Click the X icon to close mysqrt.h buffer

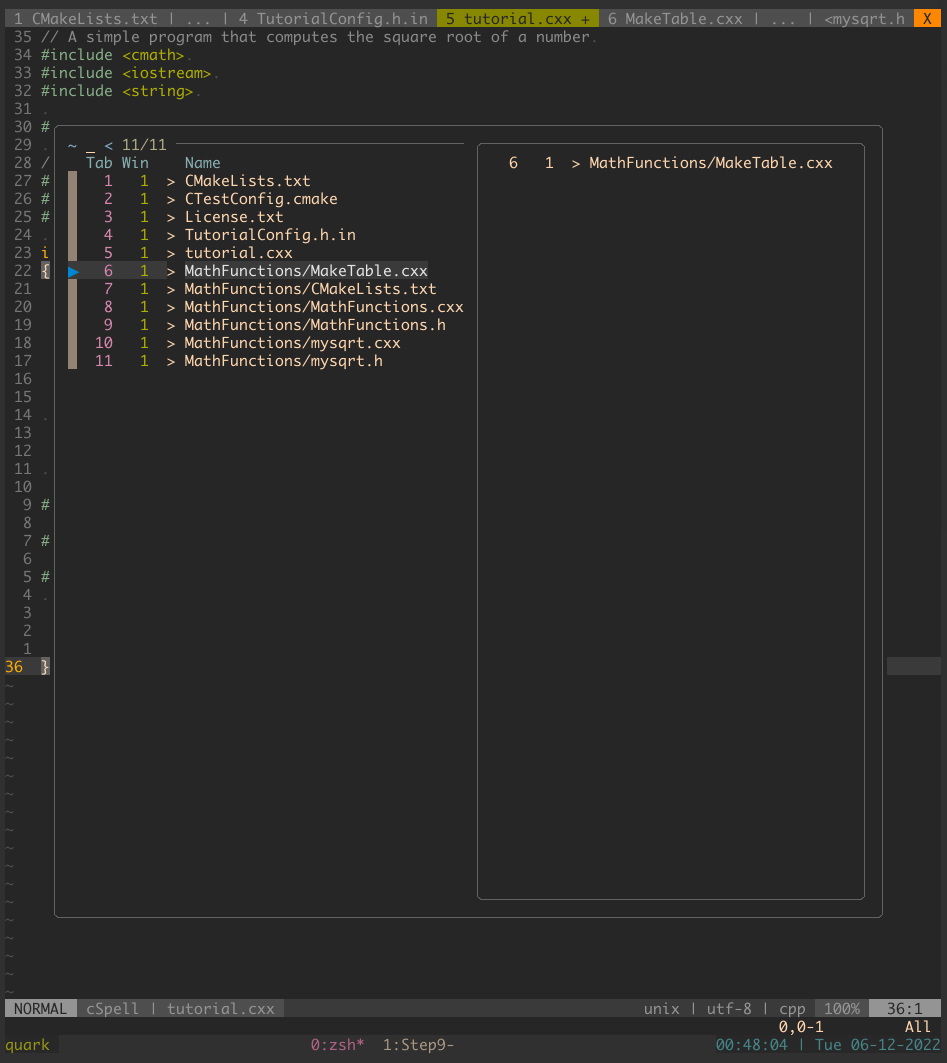(x=926, y=18)
